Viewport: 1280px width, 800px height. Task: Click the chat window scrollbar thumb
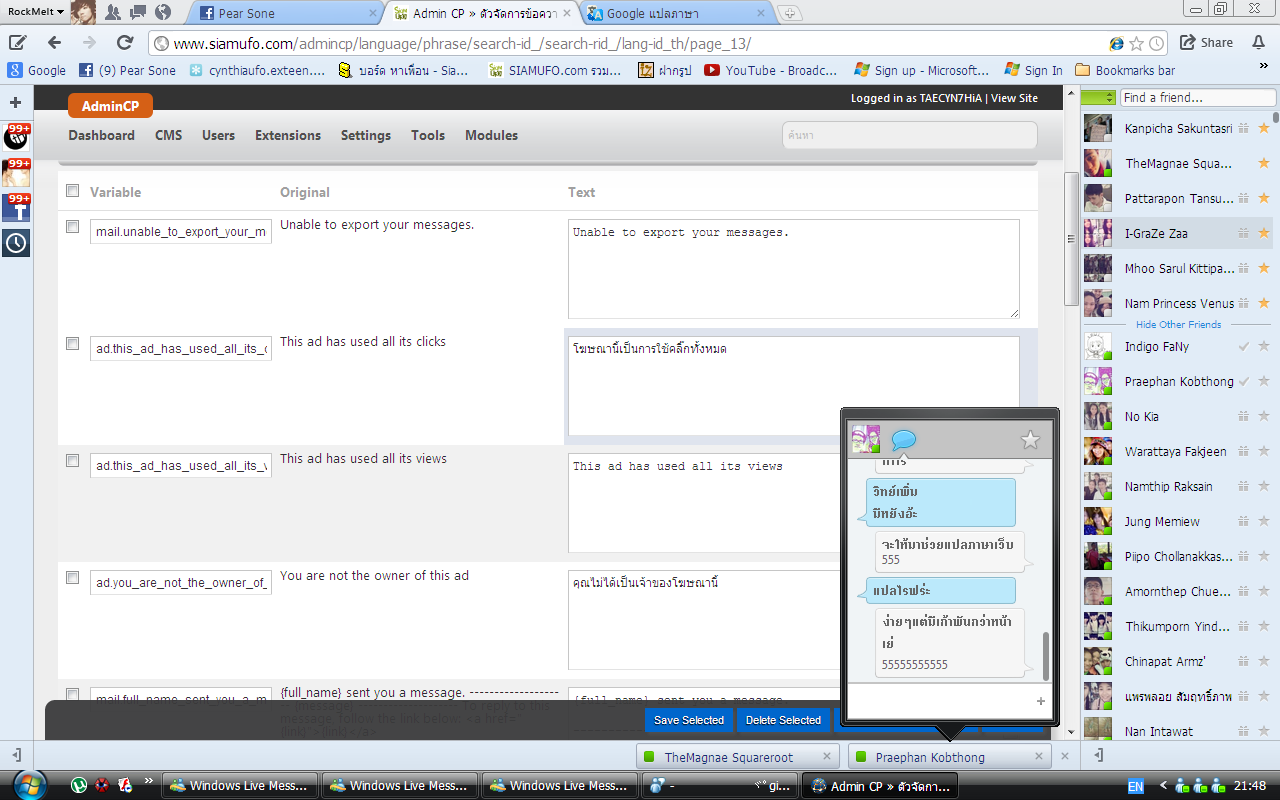[1046, 655]
